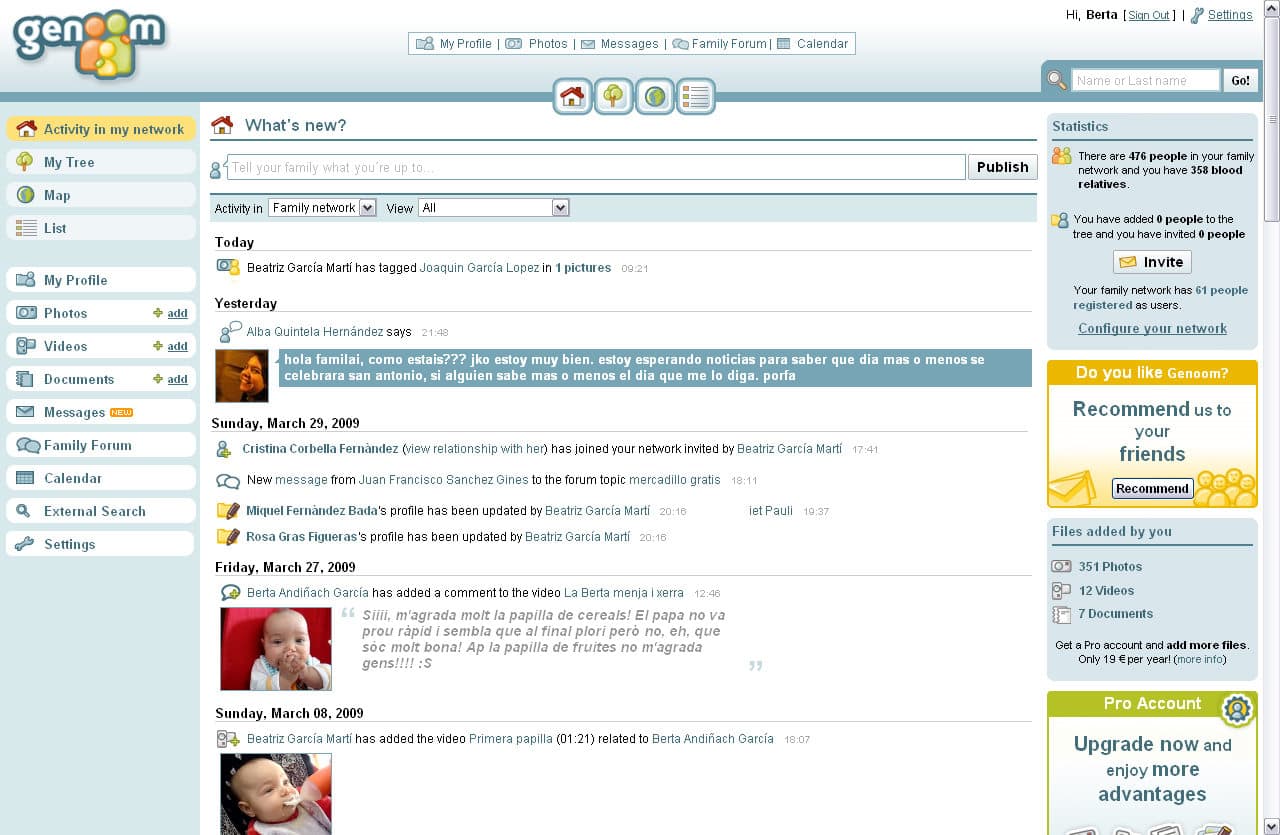Follow the Configure your network link
Screen dimensions: 1280x835
[x=1152, y=328]
